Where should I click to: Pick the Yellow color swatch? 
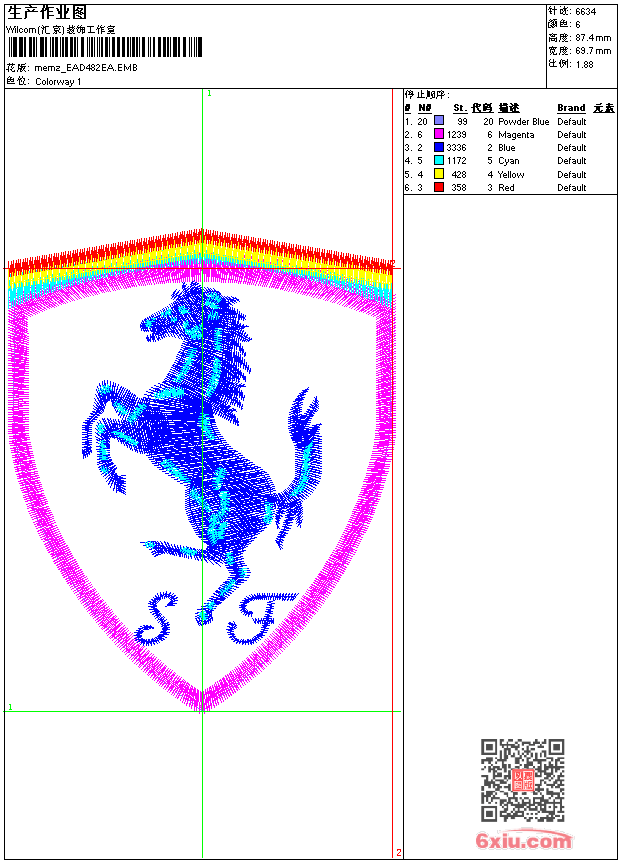[439, 174]
